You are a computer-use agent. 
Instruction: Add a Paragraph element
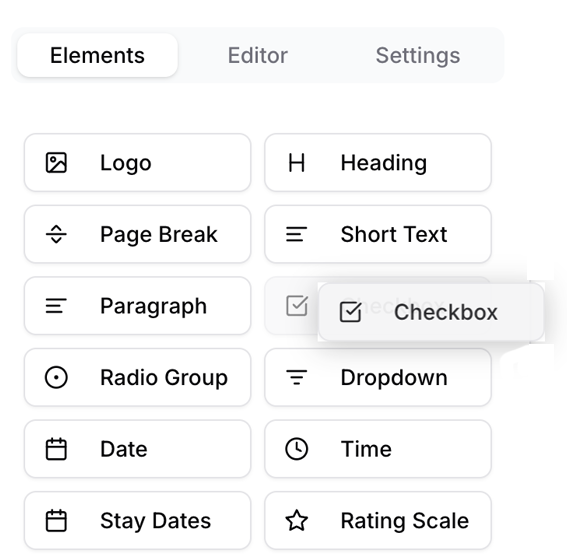pos(137,306)
